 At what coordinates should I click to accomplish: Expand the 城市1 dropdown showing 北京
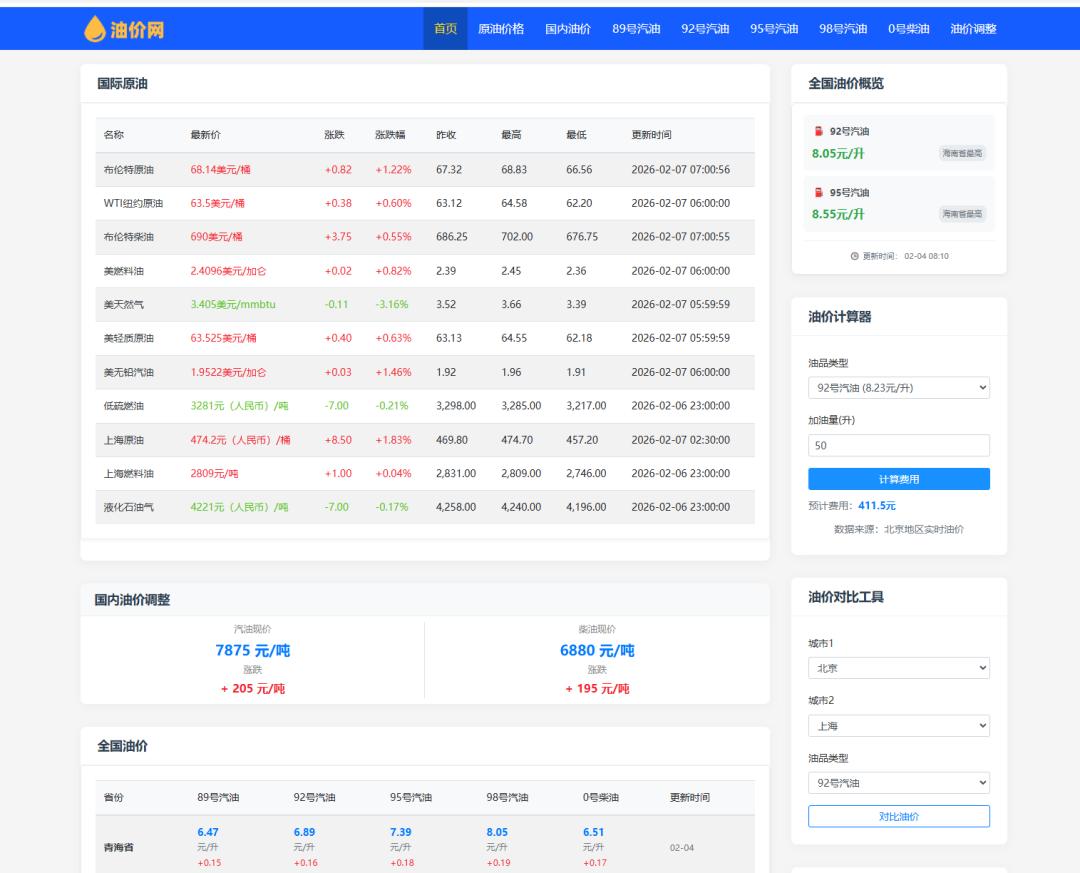(x=898, y=668)
